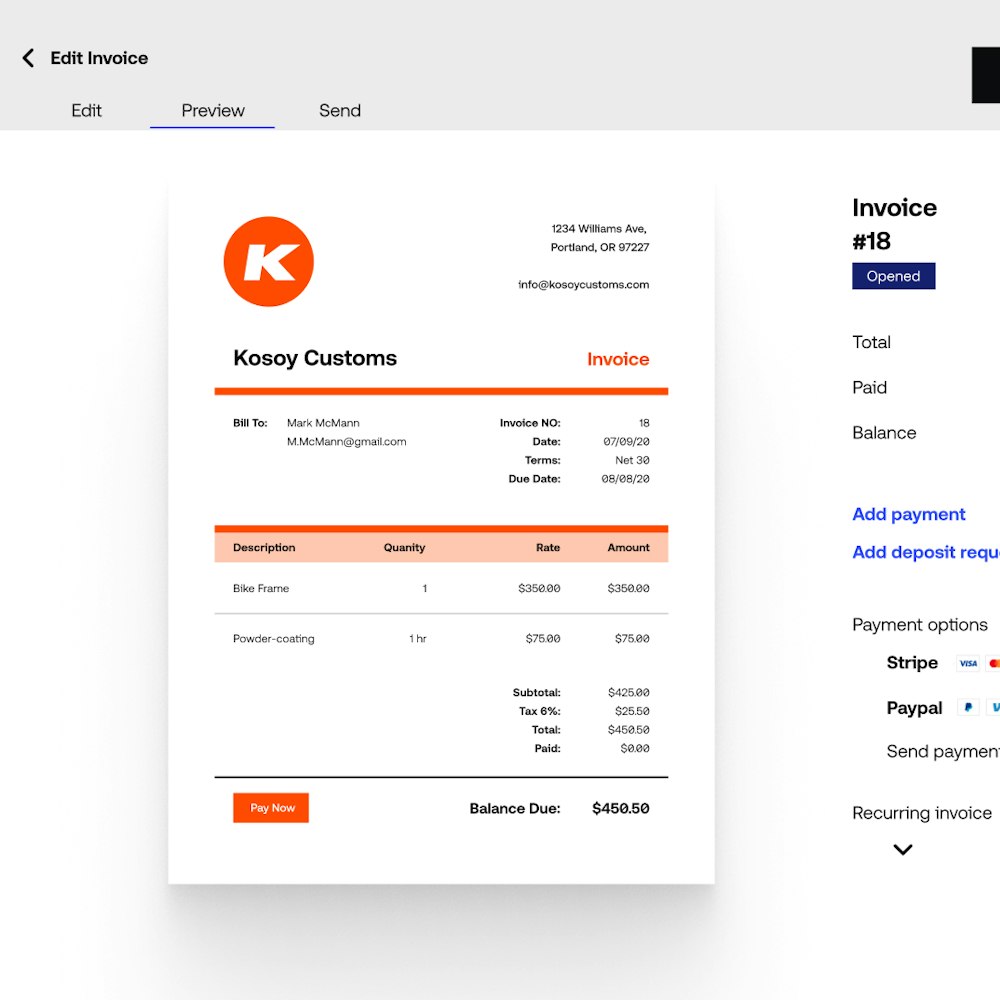1000x1000 pixels.
Task: Click the Mastercard icon in the Stripe row
Action: coord(993,663)
